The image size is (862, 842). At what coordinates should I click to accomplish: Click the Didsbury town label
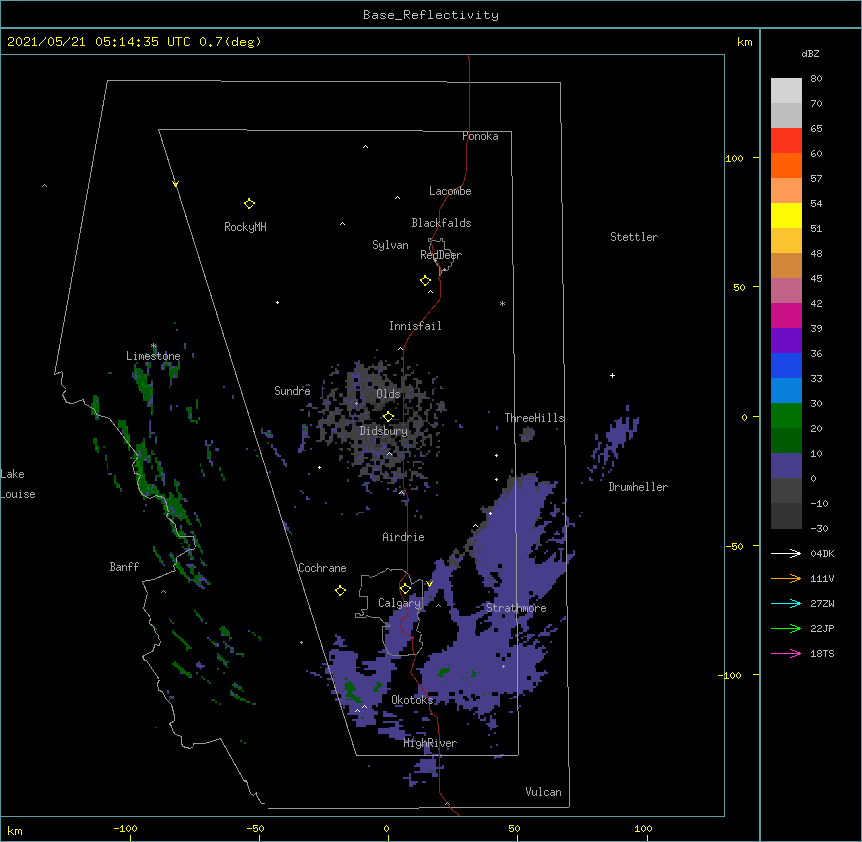pos(384,431)
